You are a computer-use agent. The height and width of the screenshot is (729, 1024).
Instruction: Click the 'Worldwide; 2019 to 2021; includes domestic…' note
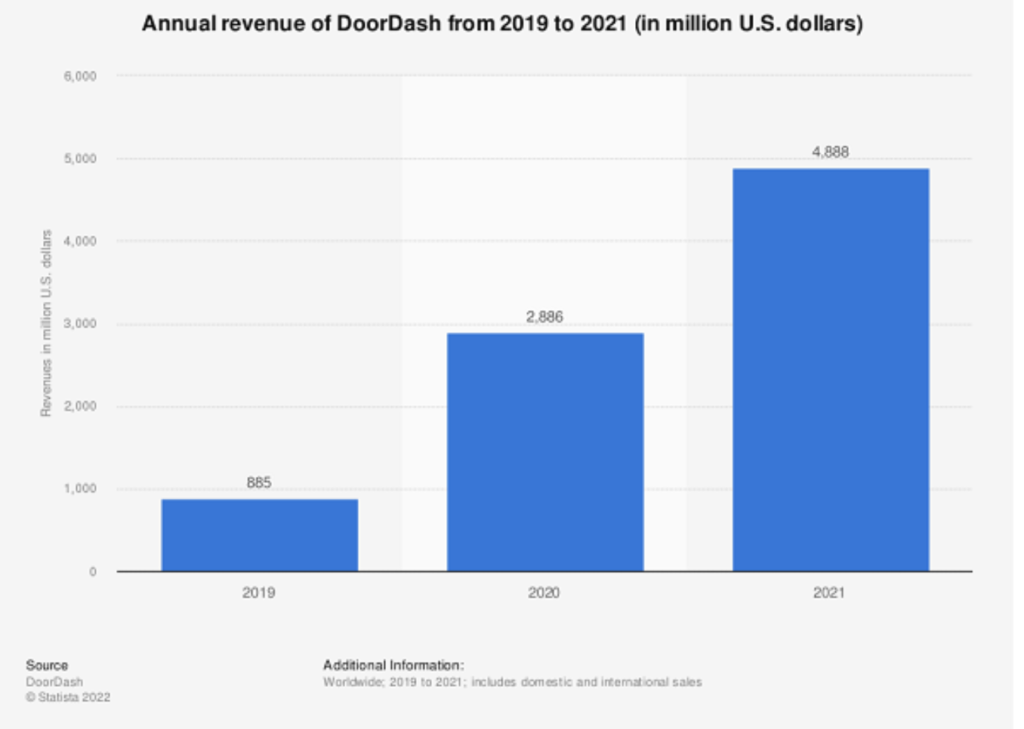tap(513, 682)
